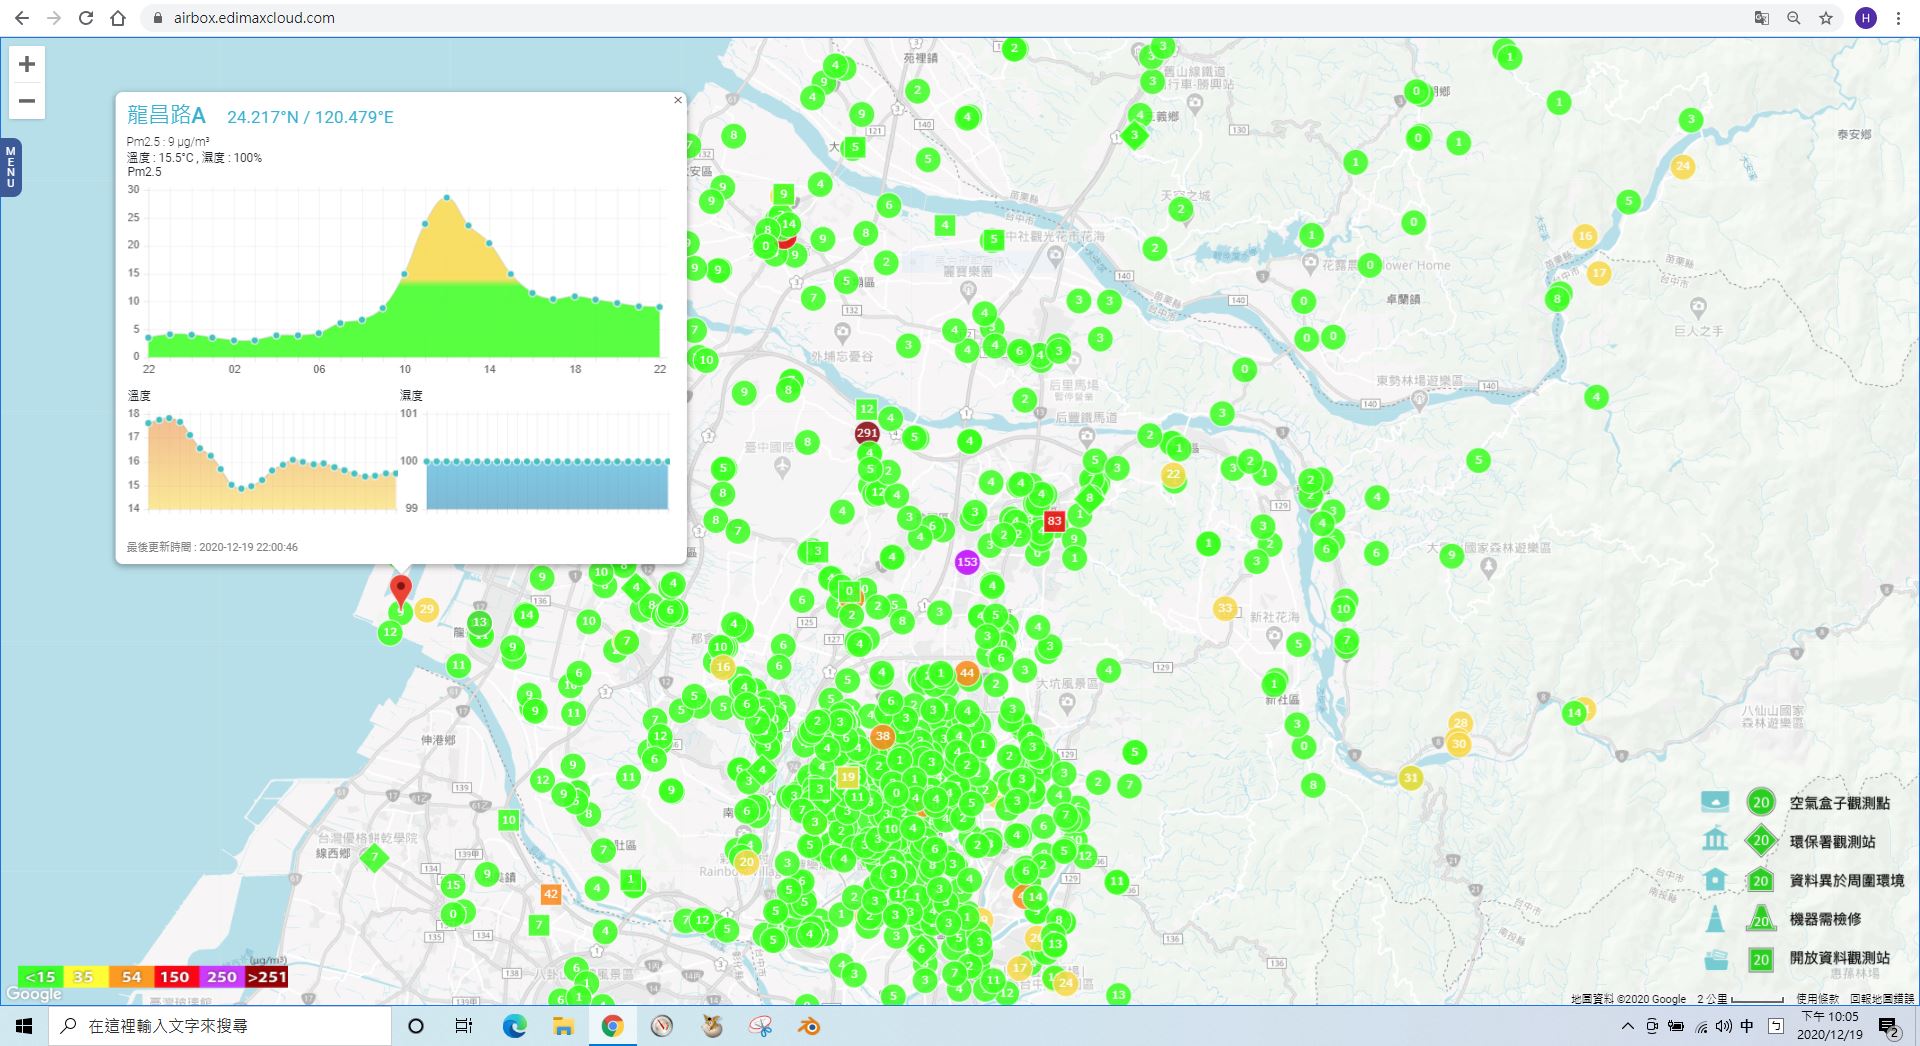Toggle 空氣盒子觀測點 layer icon in legend
This screenshot has height=1046, width=1920.
[1714, 802]
